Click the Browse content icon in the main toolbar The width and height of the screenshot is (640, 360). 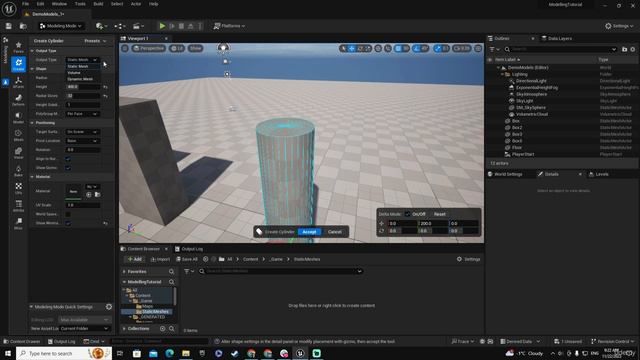click(x=23, y=26)
